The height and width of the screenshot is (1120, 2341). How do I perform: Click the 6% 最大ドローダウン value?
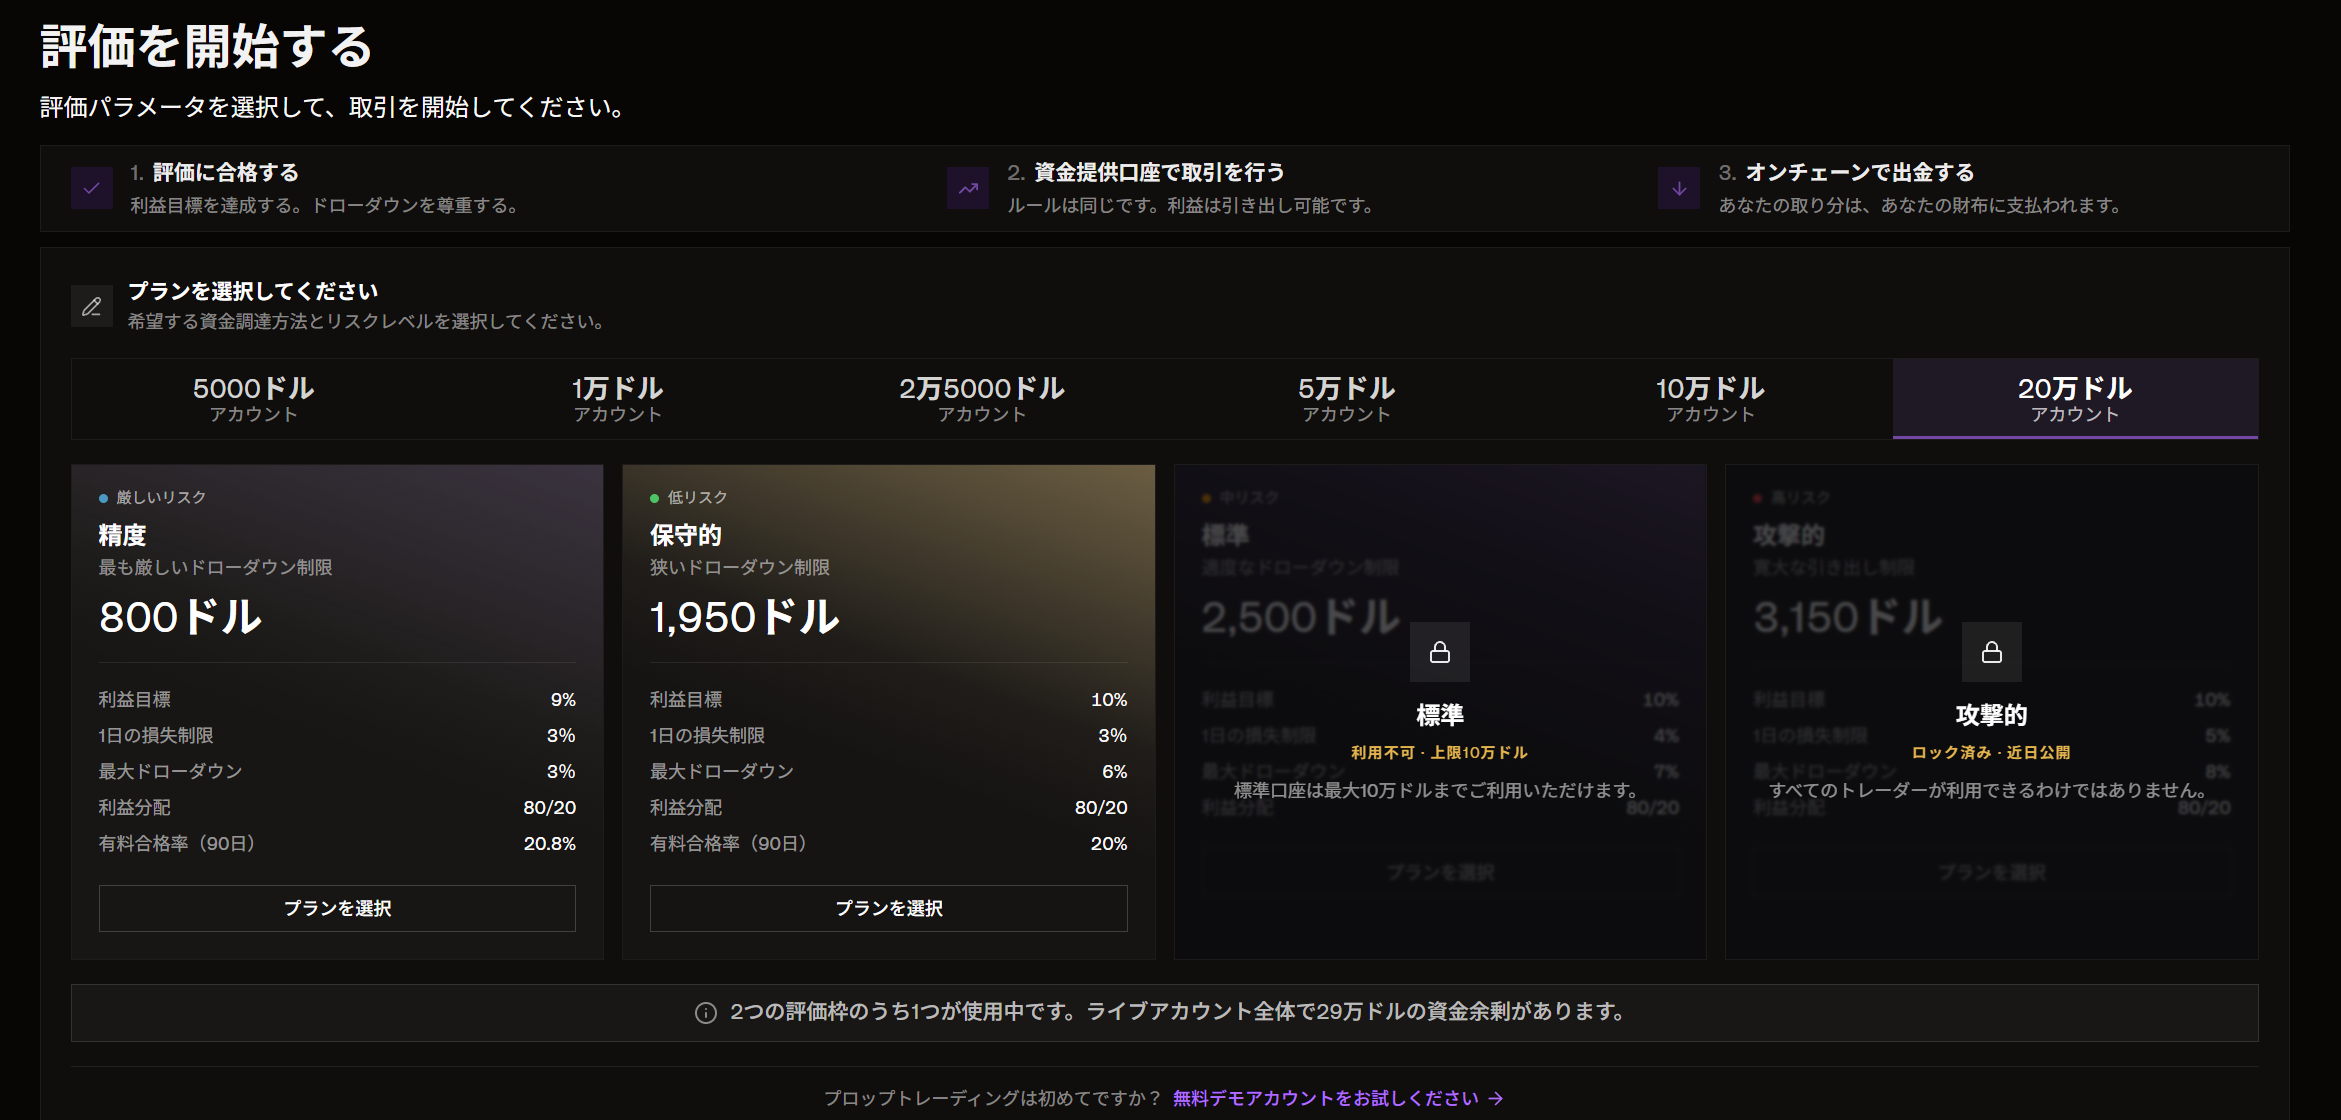point(1115,772)
